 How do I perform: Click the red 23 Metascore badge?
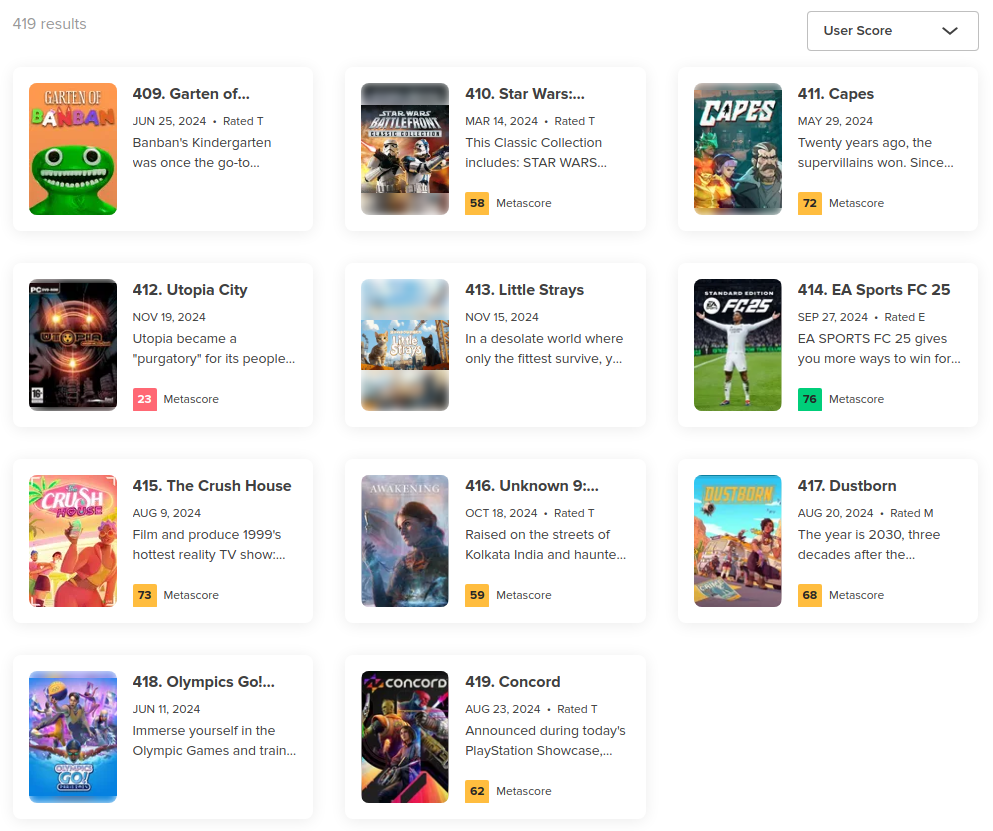(x=144, y=399)
